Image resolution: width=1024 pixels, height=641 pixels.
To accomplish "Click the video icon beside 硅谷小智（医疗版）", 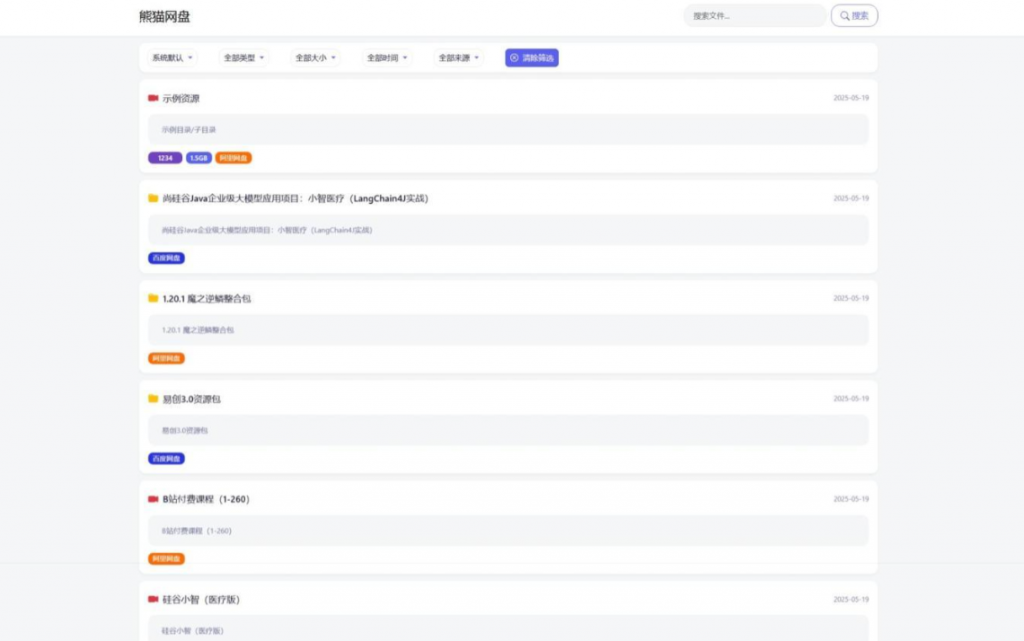I will 153,599.
